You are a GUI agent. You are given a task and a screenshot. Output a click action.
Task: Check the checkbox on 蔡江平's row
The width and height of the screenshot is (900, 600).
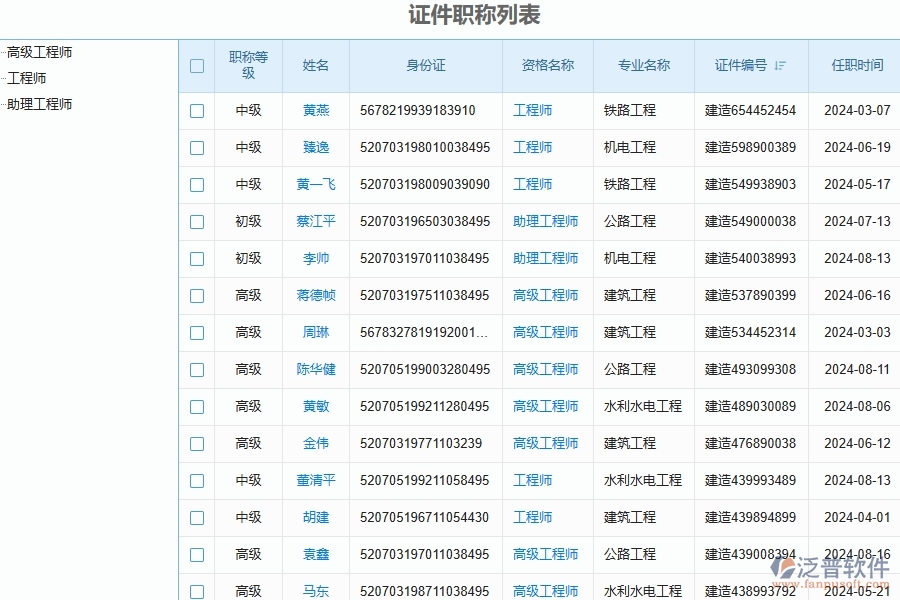pos(196,222)
